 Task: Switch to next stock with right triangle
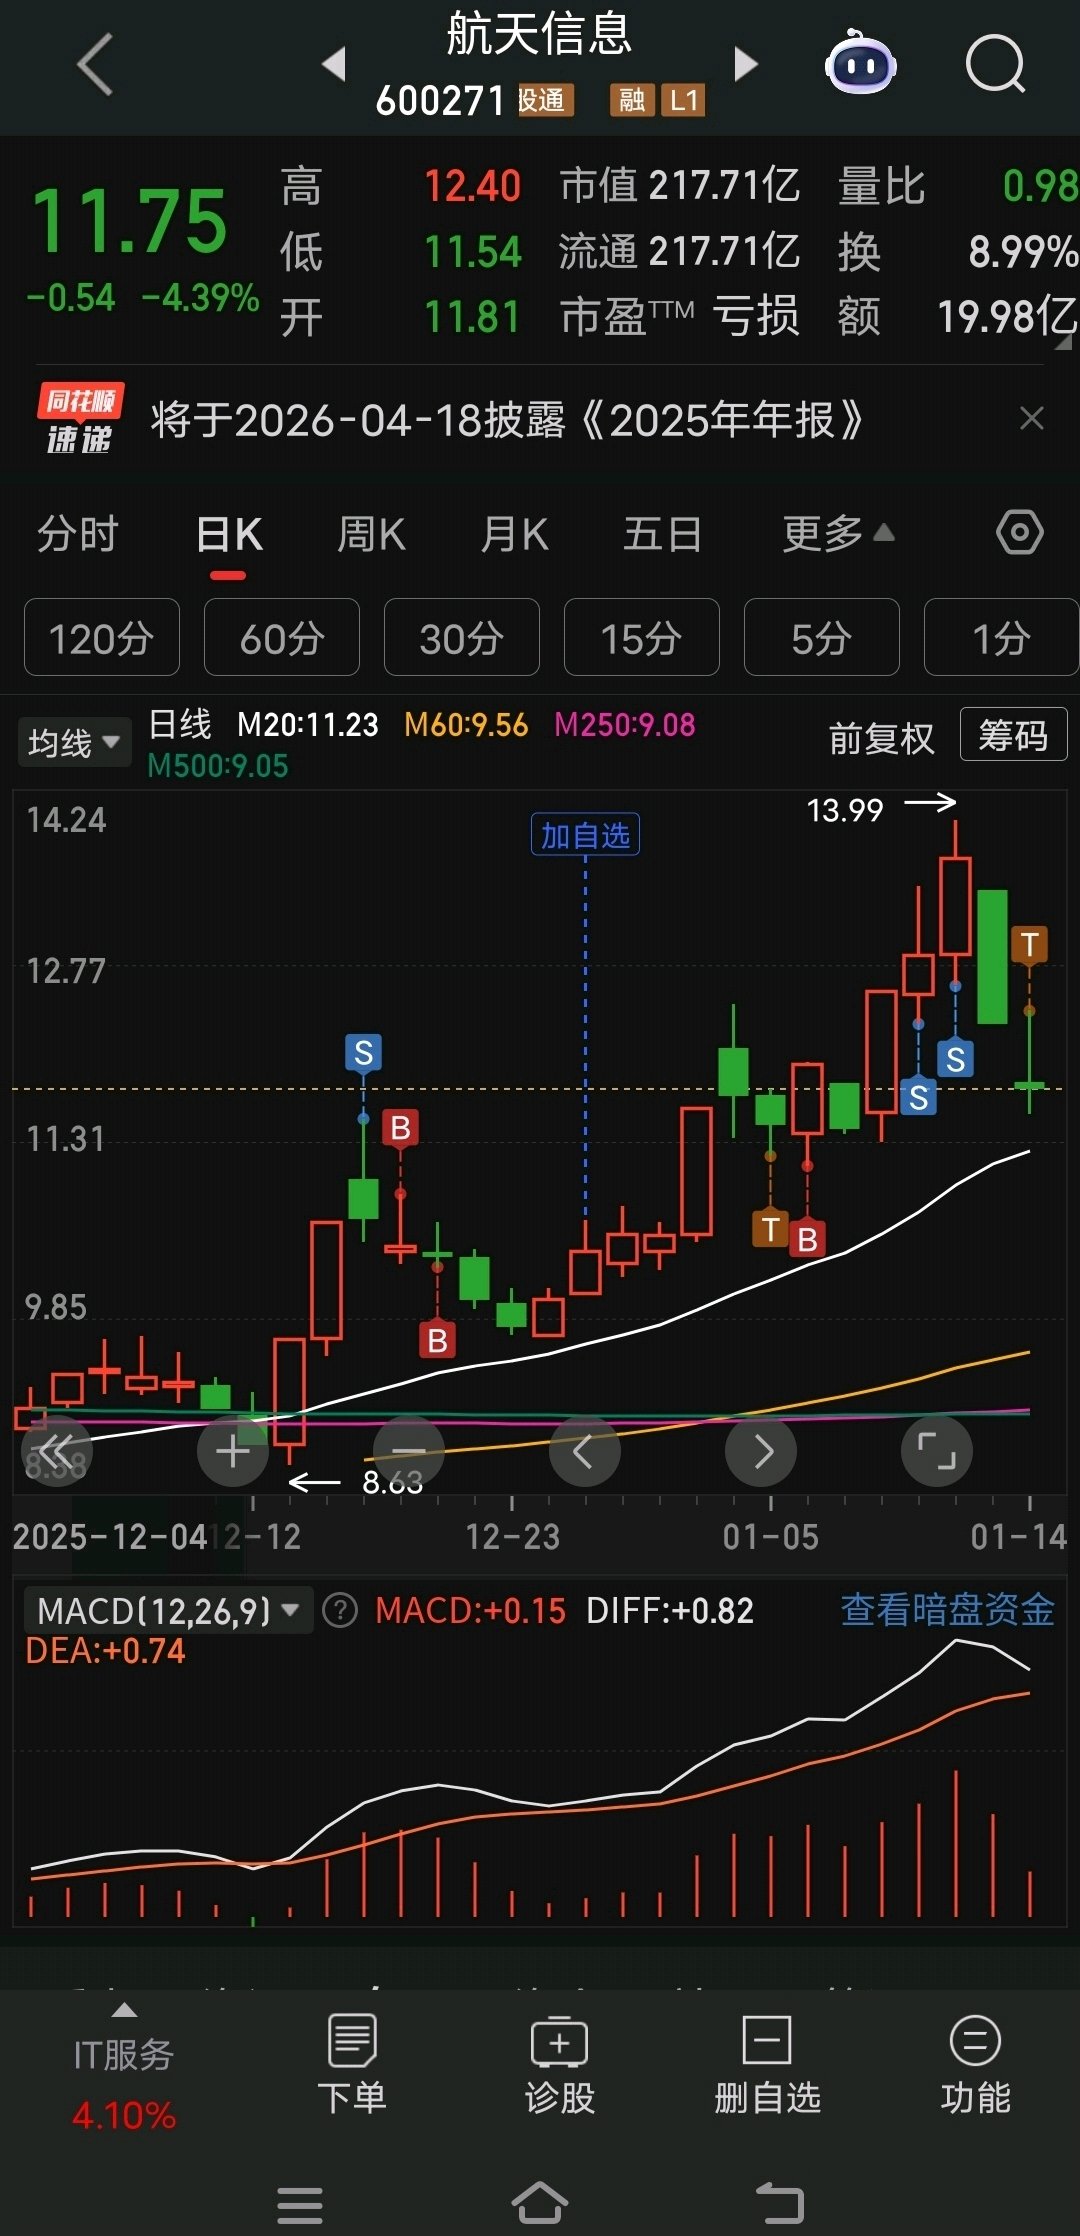click(x=746, y=64)
